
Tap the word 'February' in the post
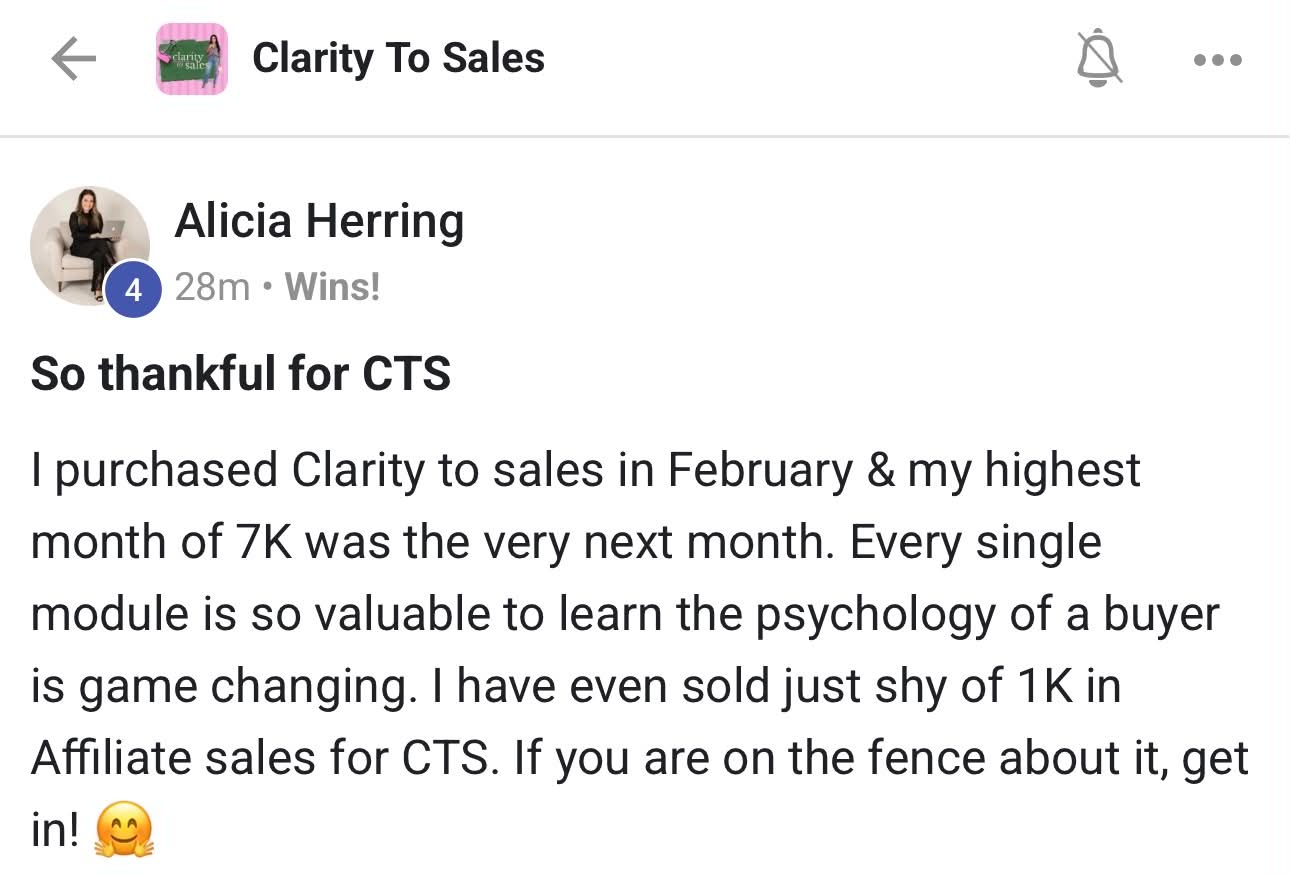point(760,469)
